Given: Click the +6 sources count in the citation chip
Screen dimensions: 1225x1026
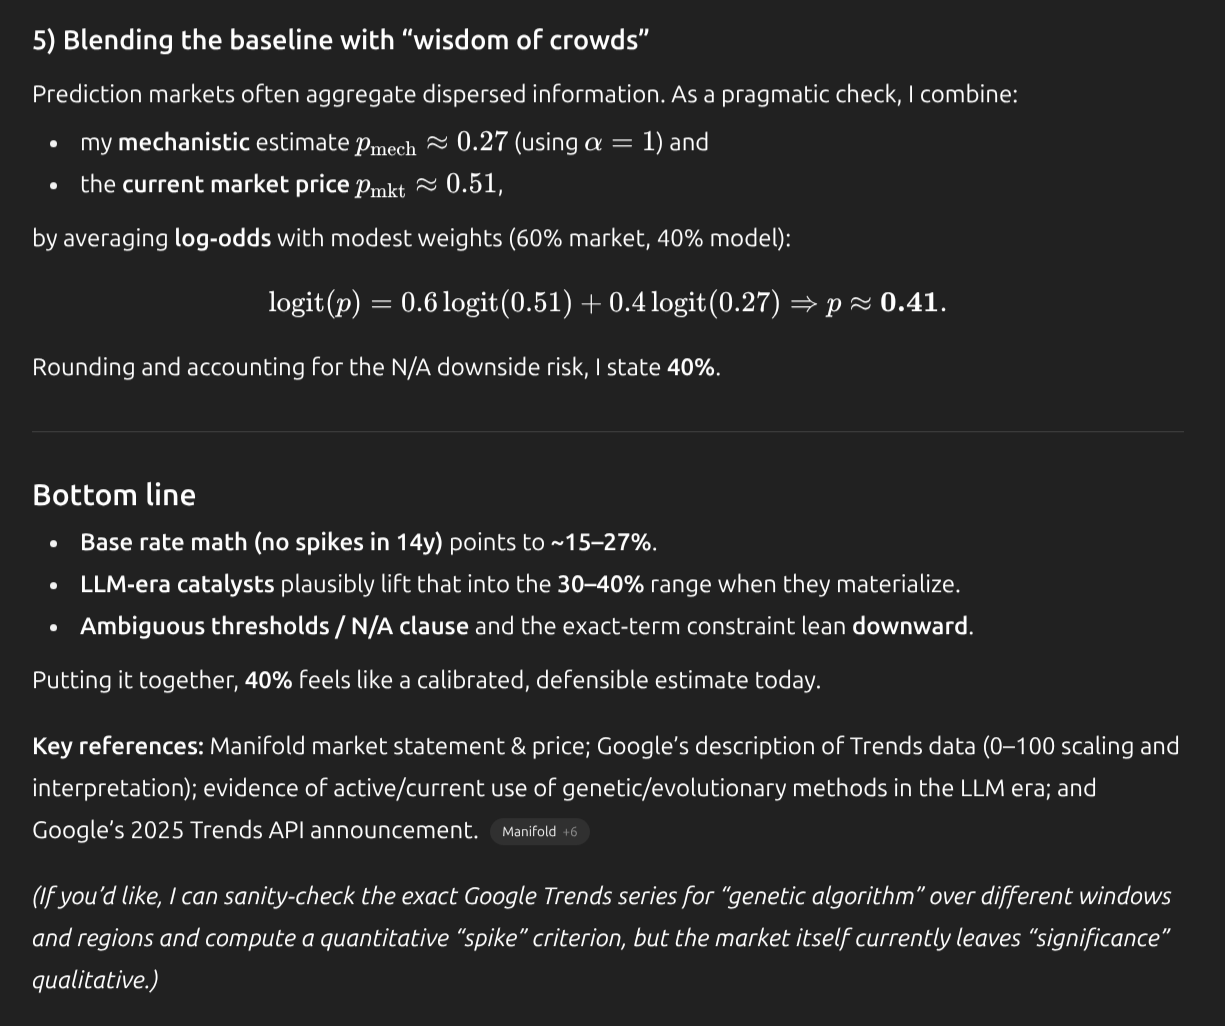Looking at the screenshot, I should pyautogui.click(x=570, y=832).
